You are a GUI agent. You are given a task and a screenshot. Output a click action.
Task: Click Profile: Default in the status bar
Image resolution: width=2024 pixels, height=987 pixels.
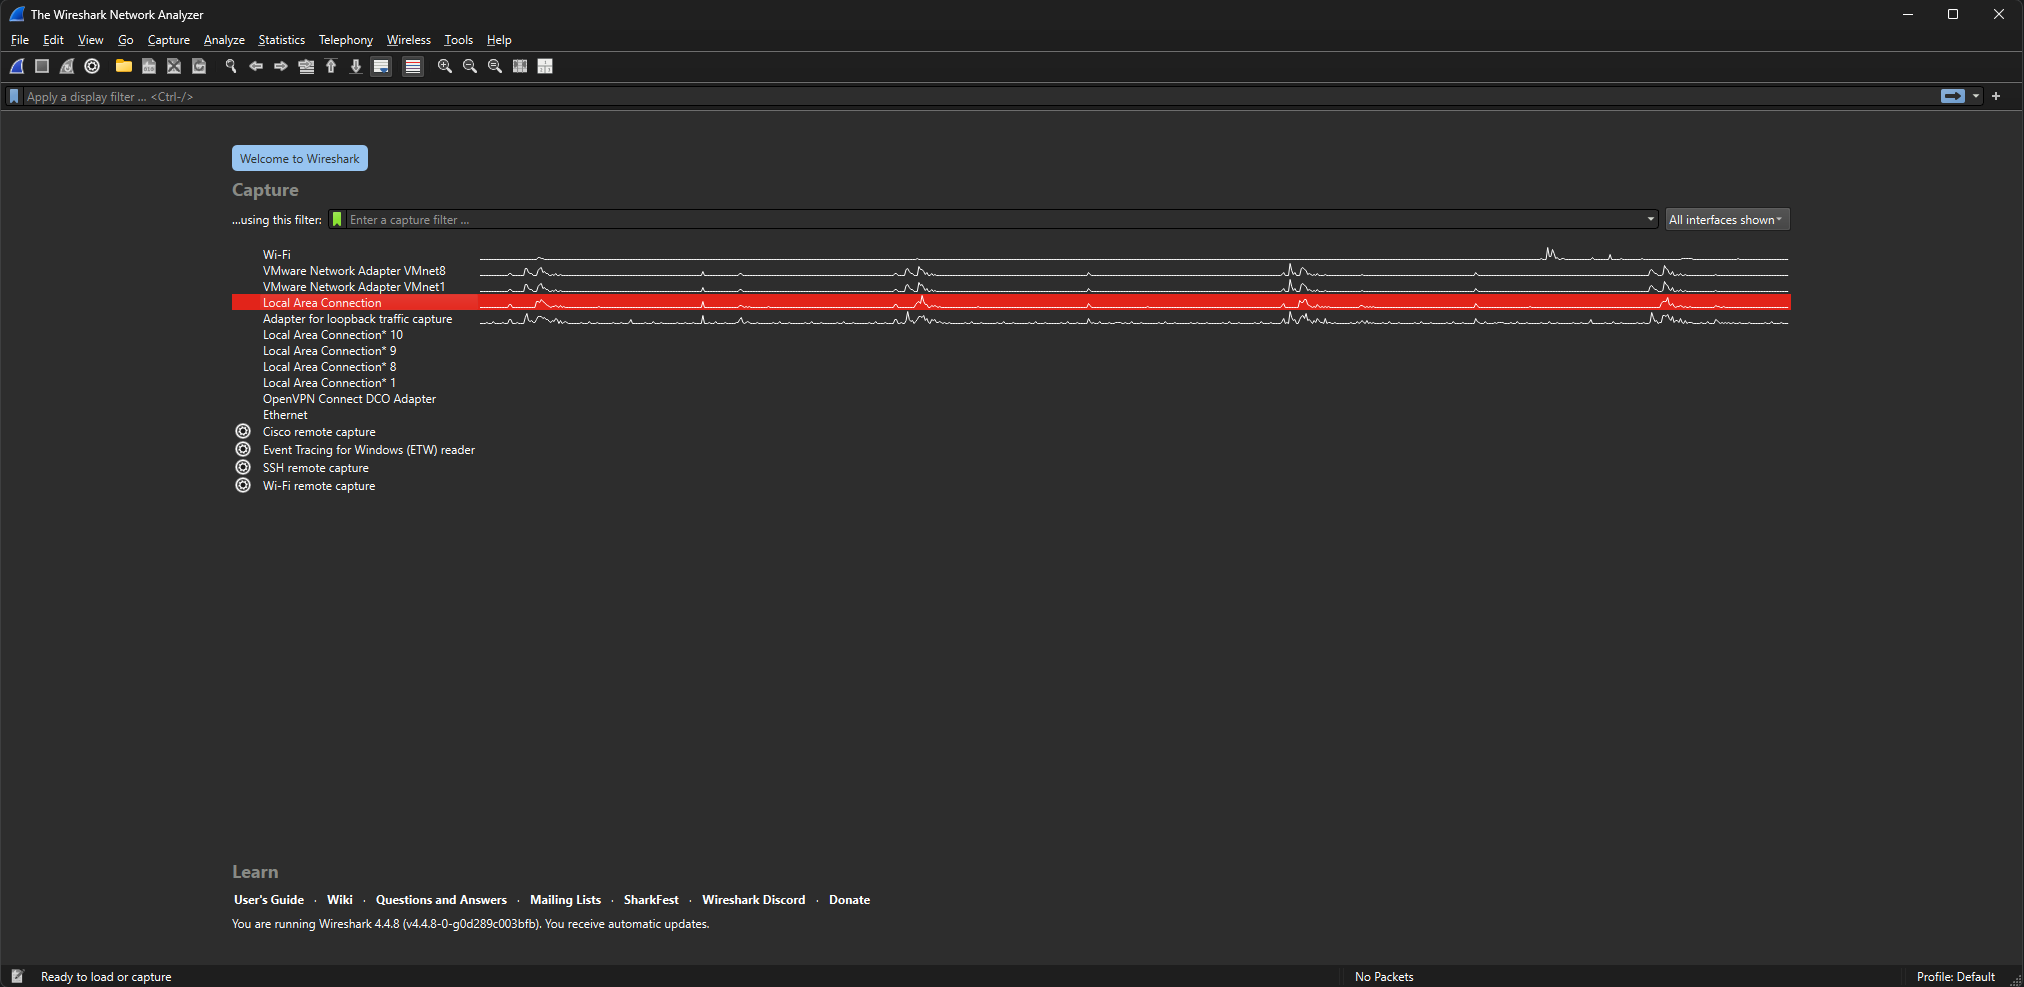pos(1955,977)
